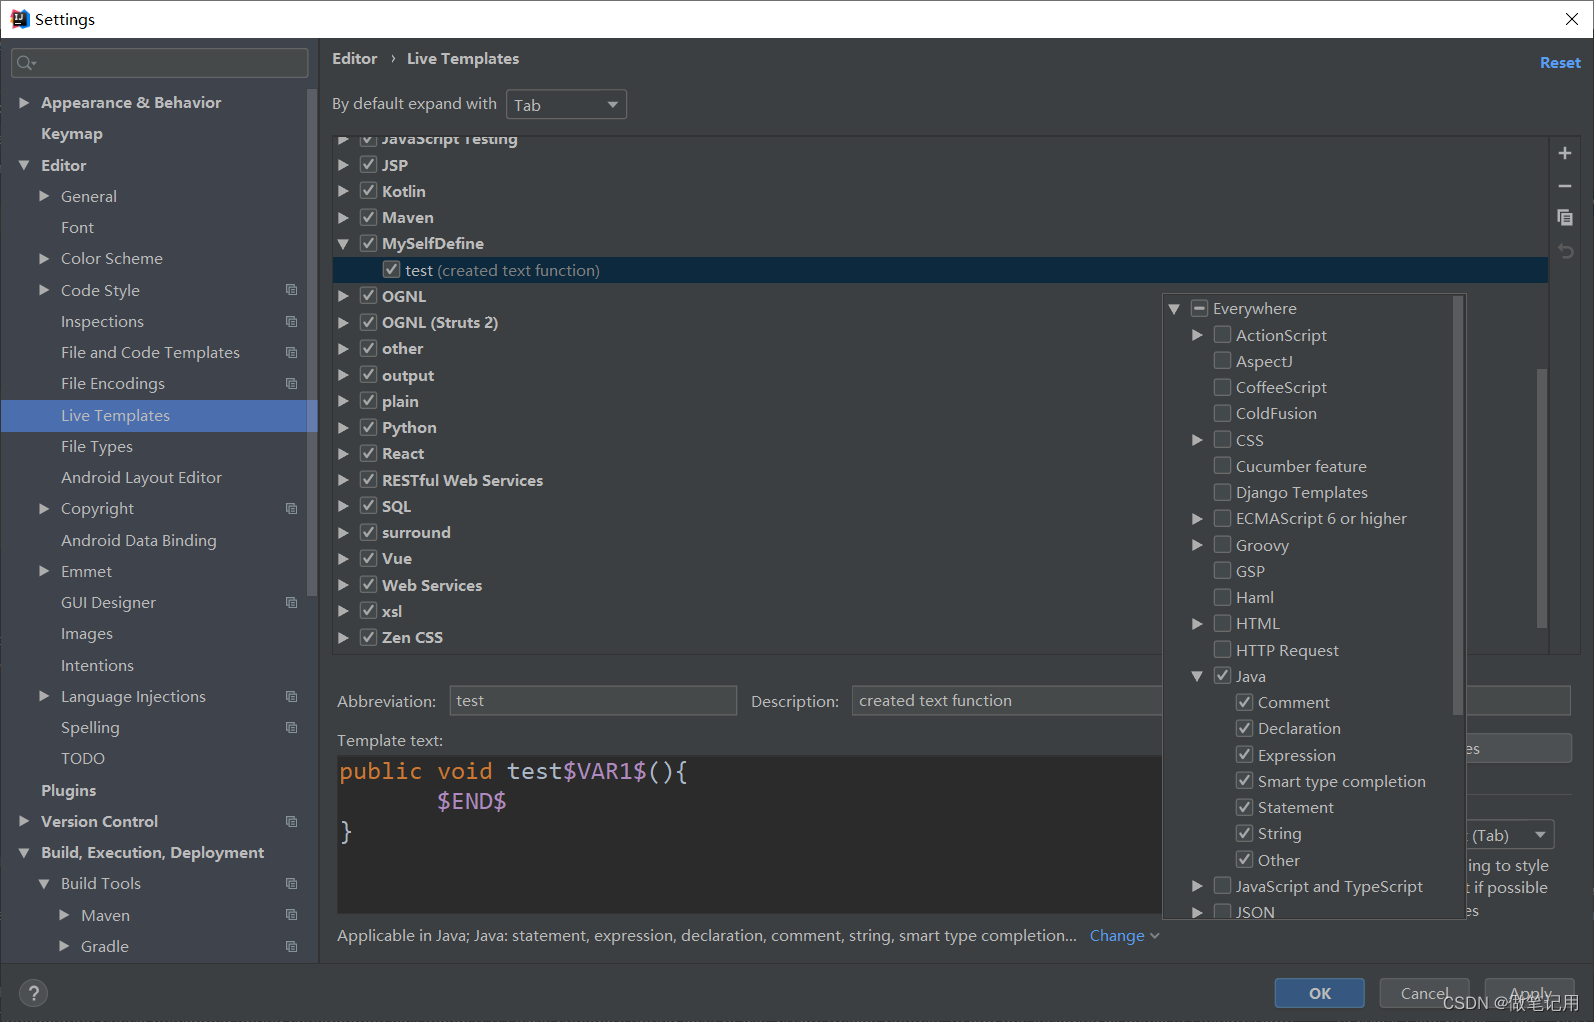Click project-level icon next to Spelling

291,727
